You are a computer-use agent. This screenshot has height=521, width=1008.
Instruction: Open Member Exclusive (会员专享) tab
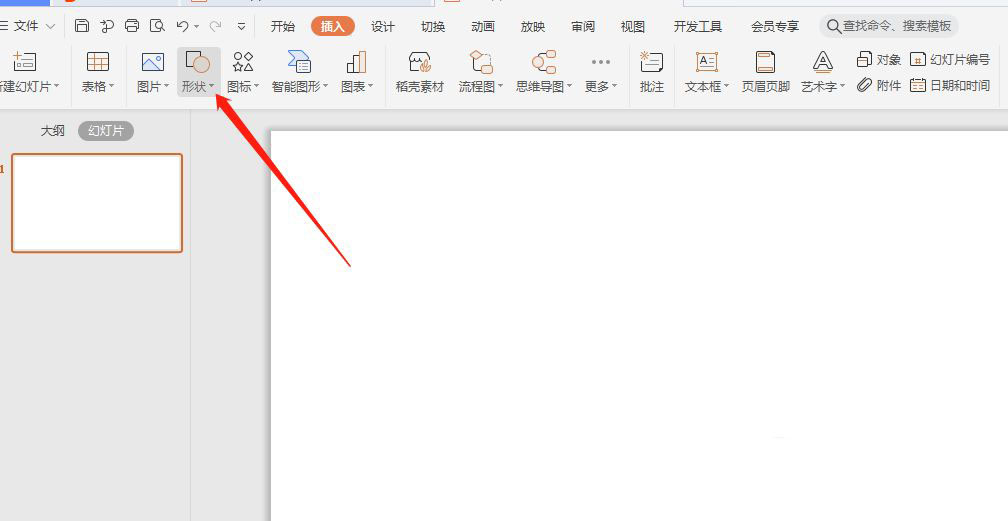[775, 26]
